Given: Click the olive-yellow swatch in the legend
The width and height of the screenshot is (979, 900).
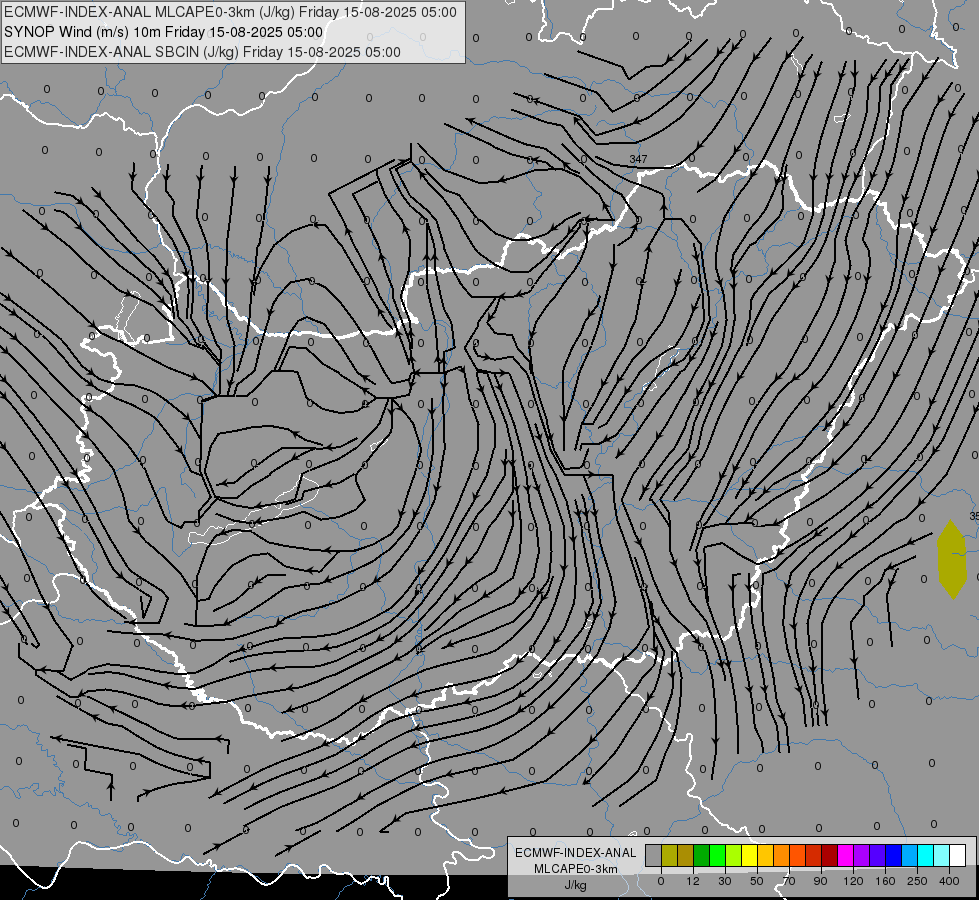Looking at the screenshot, I should 669,855.
